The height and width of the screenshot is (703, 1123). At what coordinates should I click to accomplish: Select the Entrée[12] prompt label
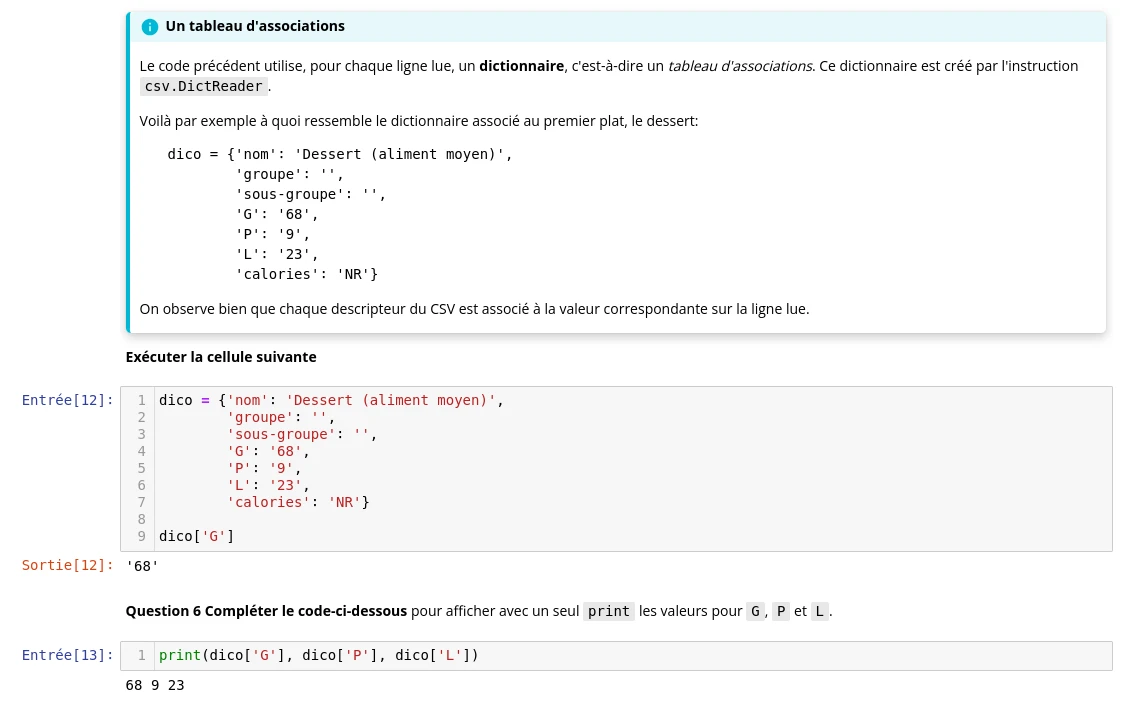[x=67, y=400]
